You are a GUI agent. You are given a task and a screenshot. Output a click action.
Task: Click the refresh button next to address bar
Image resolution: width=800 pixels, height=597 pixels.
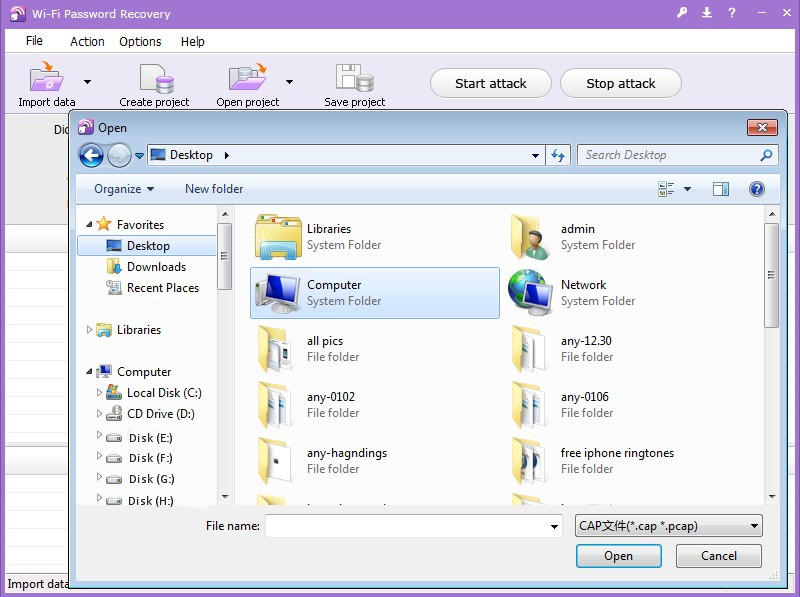click(x=558, y=155)
